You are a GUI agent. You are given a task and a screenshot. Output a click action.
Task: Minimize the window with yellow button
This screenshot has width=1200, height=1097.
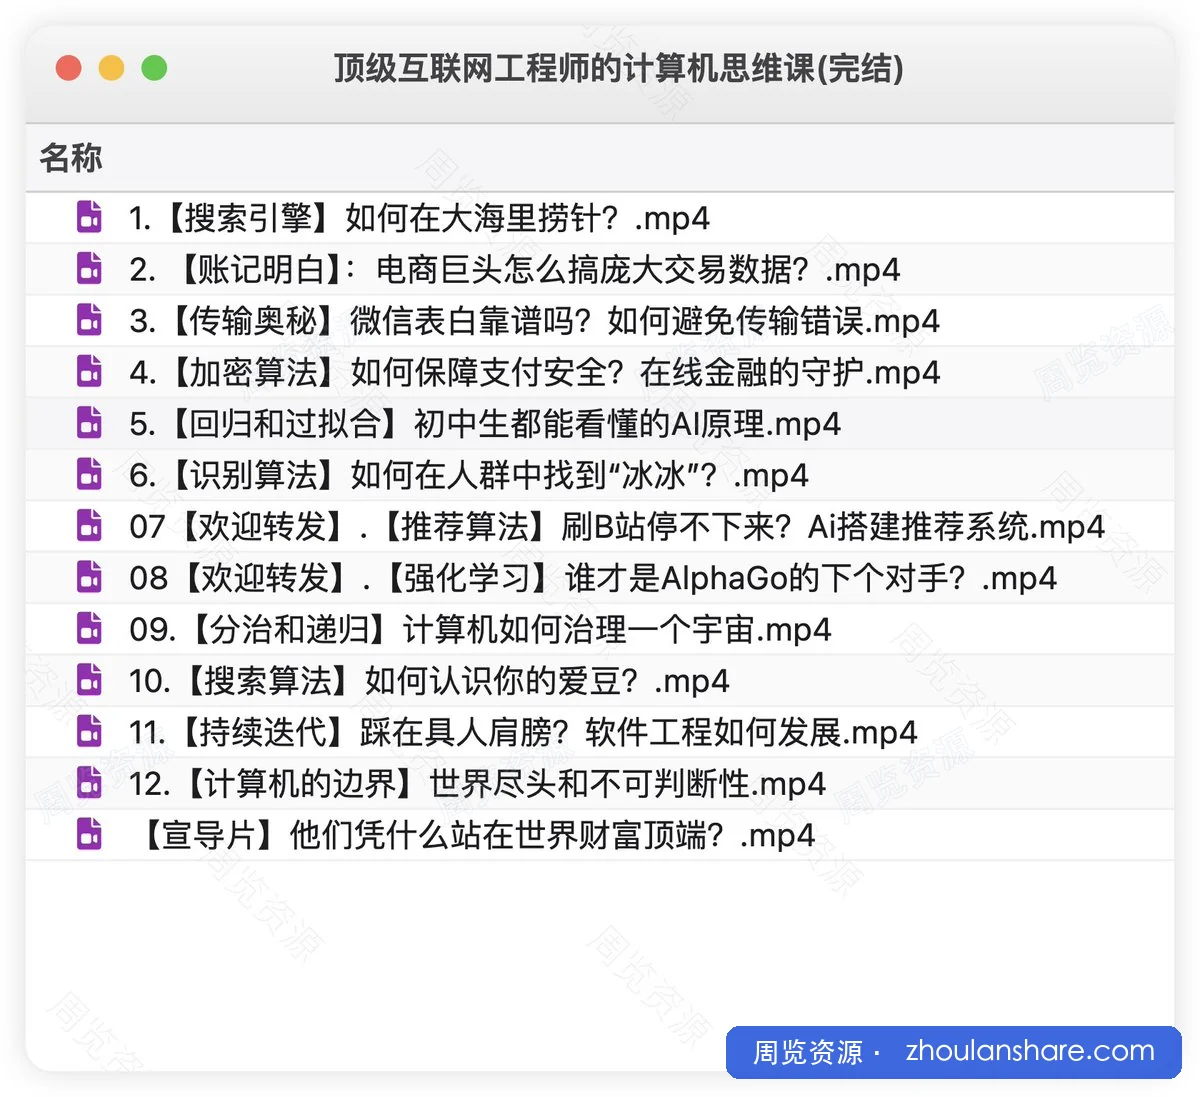coord(111,68)
